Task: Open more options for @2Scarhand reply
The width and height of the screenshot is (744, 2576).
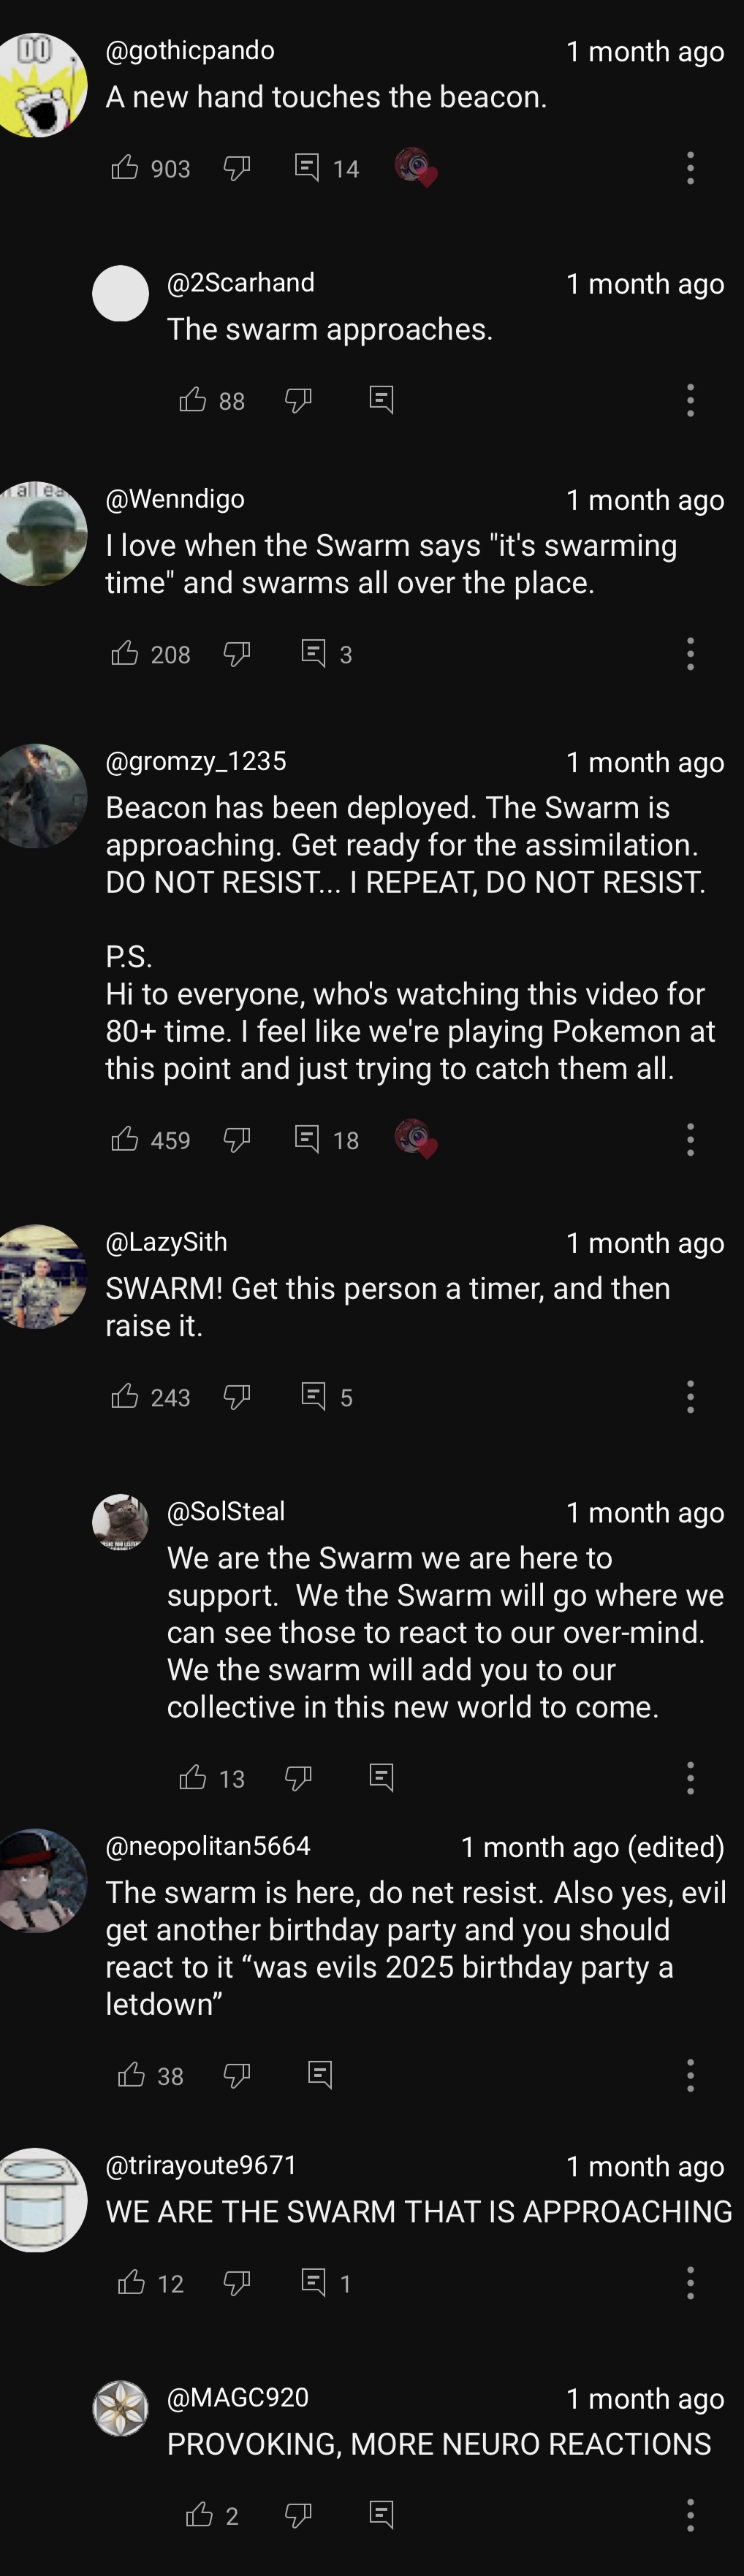Action: [690, 400]
